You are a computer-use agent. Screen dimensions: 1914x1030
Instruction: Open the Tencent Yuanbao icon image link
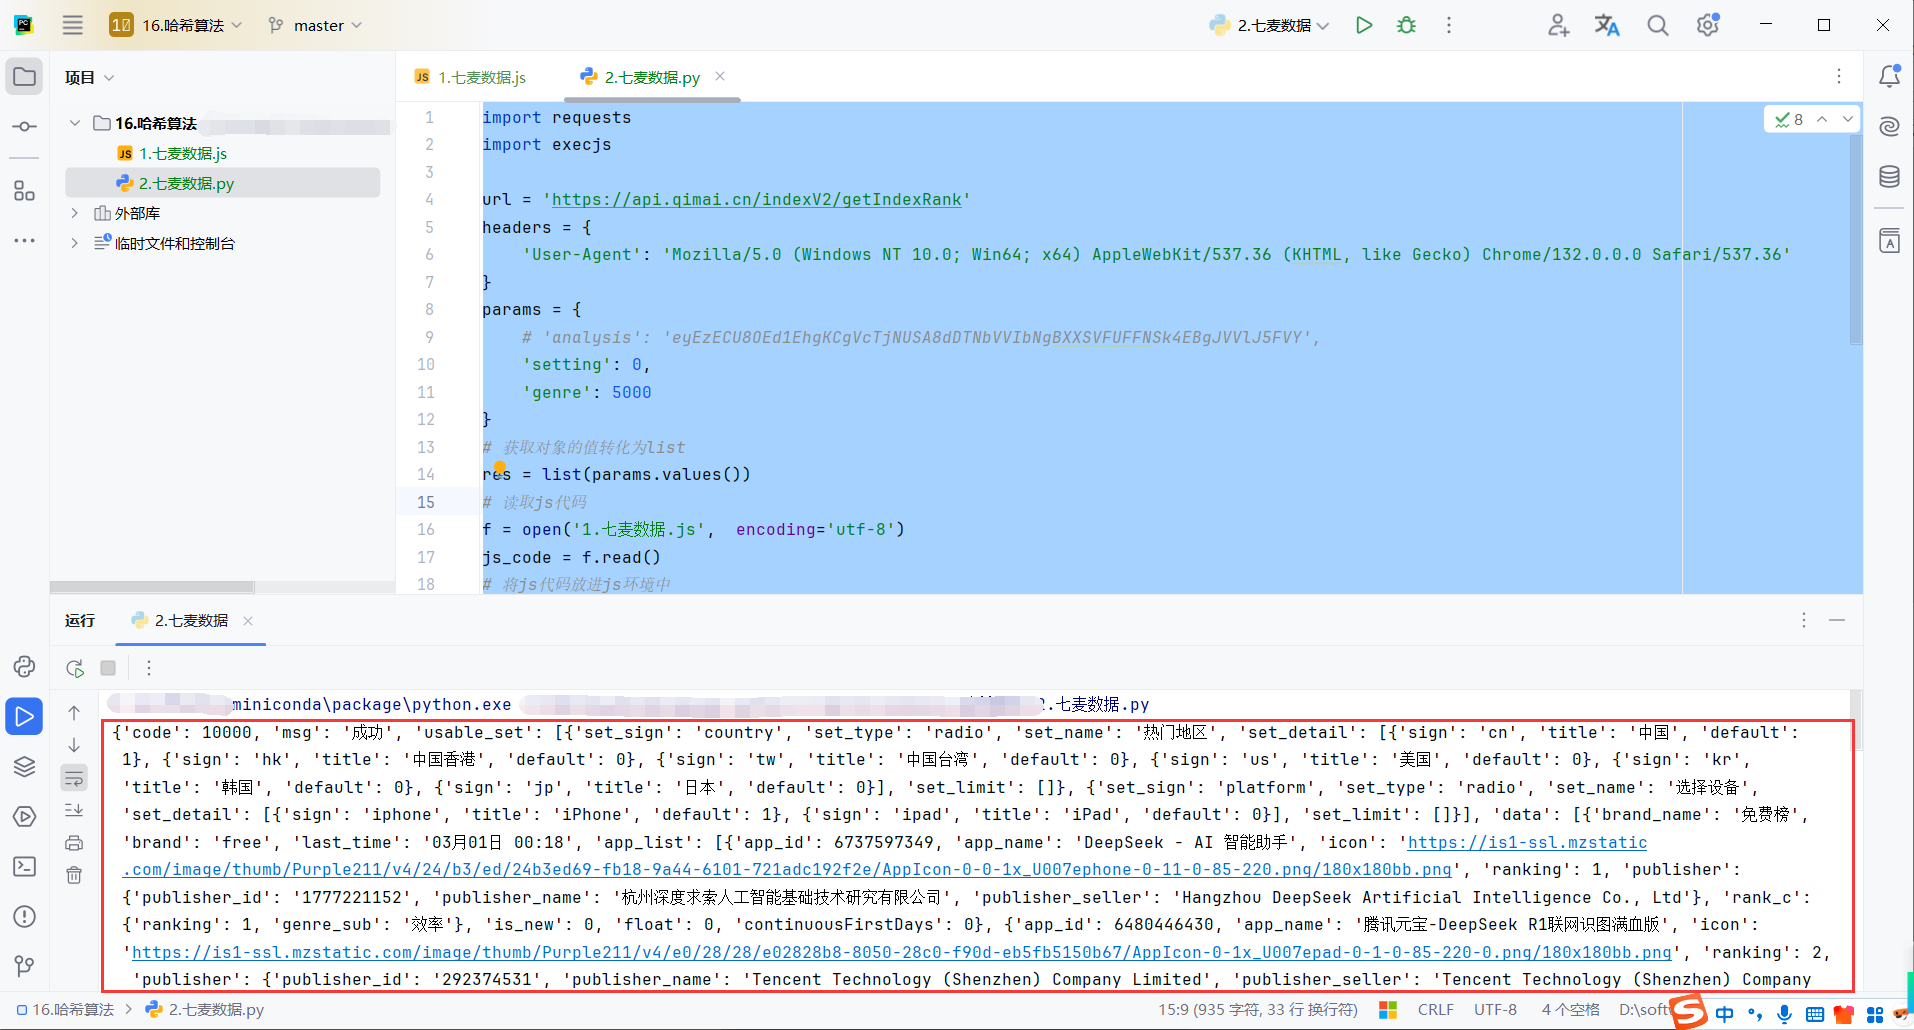point(901,952)
